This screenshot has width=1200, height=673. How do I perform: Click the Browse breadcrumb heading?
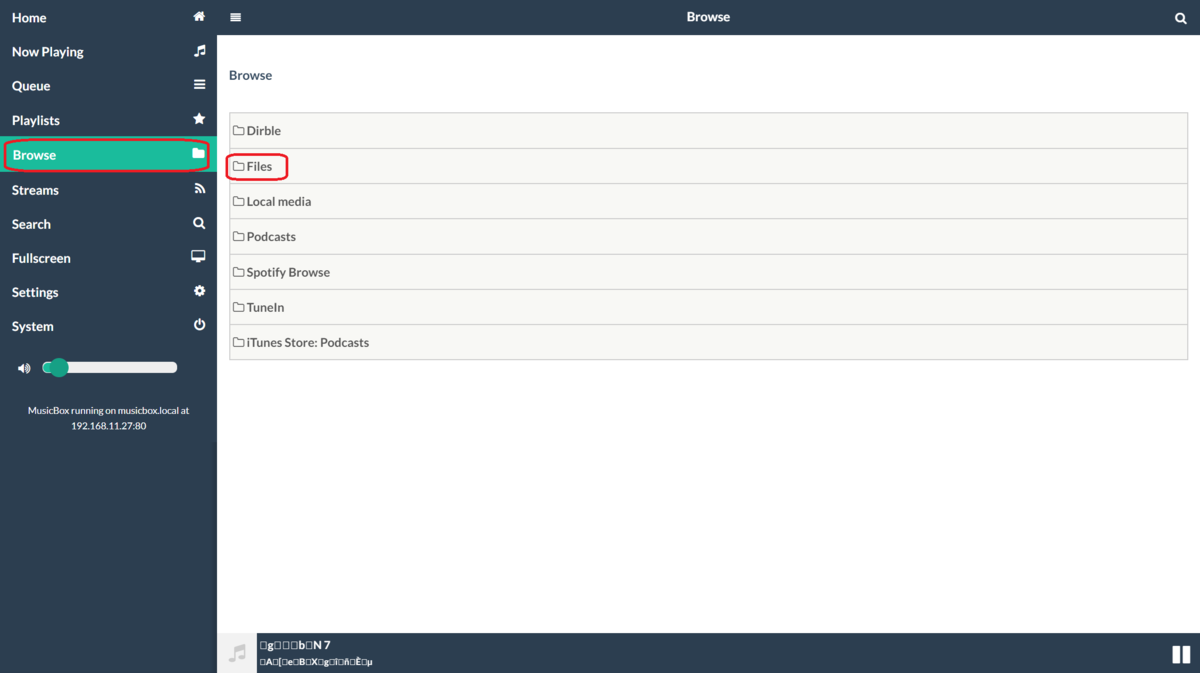[250, 75]
